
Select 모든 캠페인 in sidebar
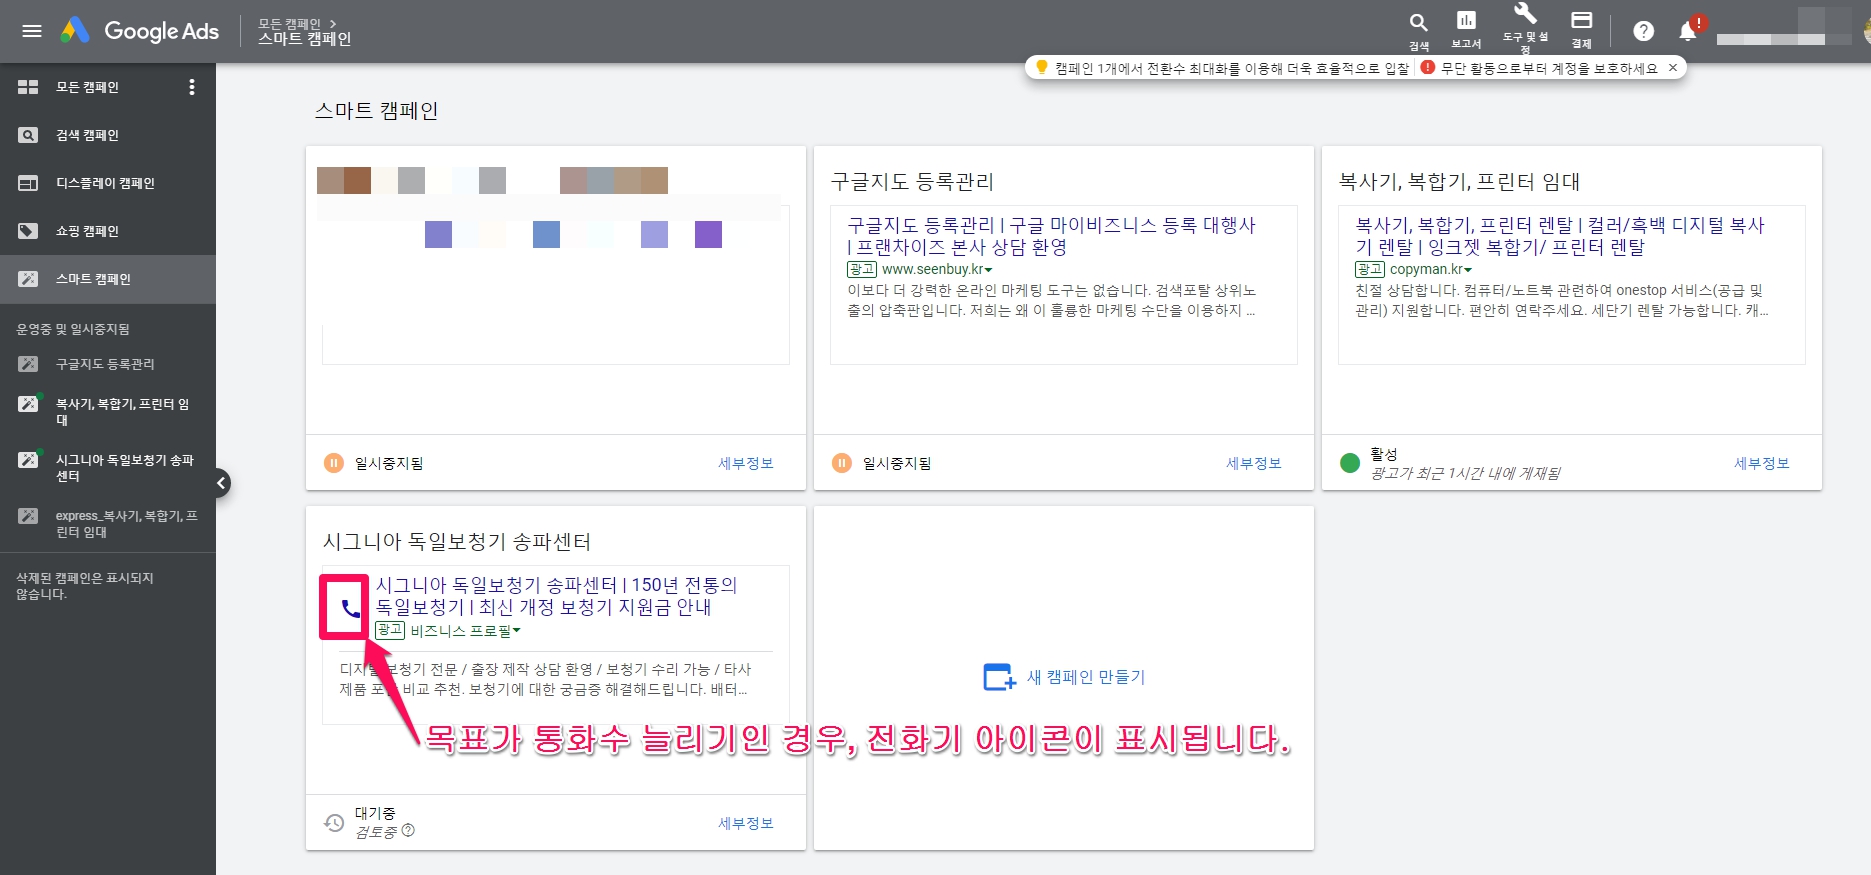[x=87, y=87]
